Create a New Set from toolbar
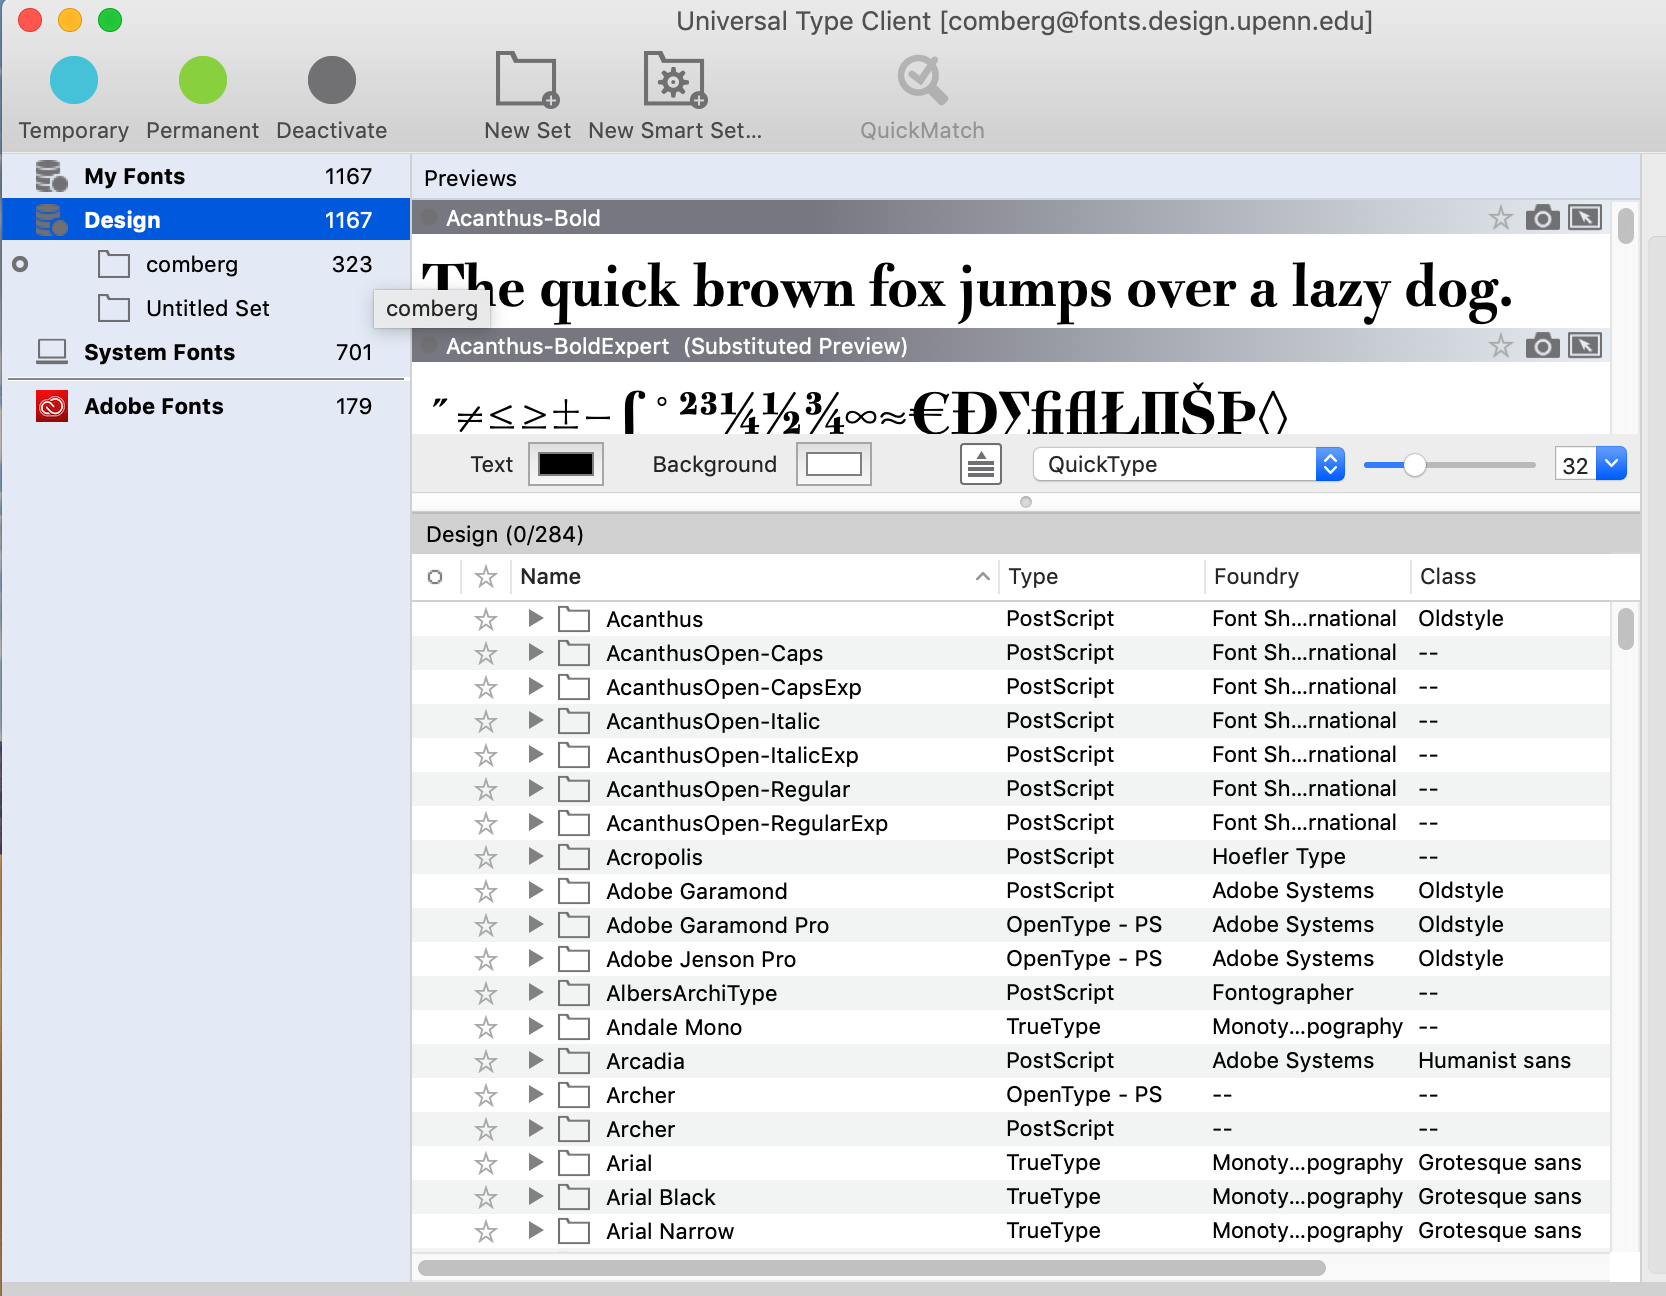This screenshot has height=1296, width=1666. point(527,81)
